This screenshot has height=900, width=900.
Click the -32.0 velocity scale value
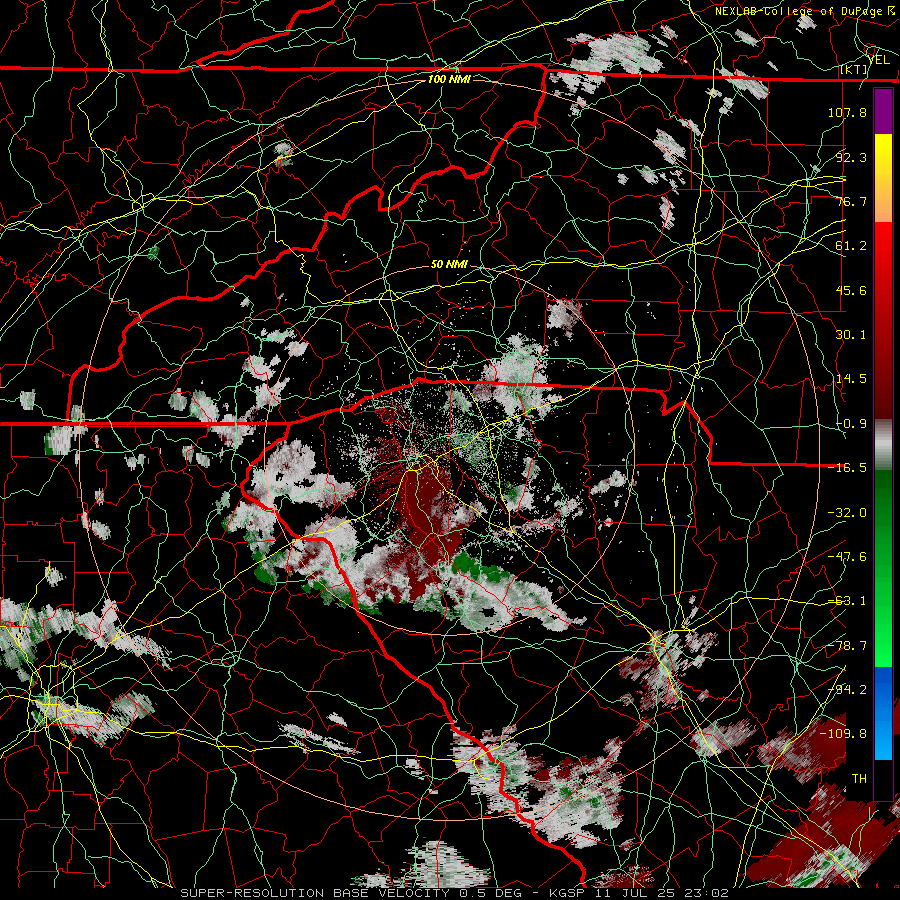[847, 513]
